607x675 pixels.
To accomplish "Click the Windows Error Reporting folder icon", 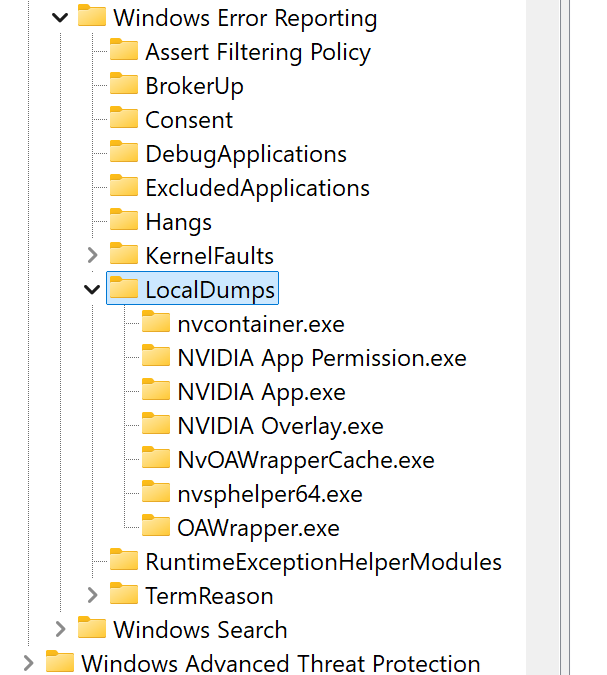I will [92, 16].
